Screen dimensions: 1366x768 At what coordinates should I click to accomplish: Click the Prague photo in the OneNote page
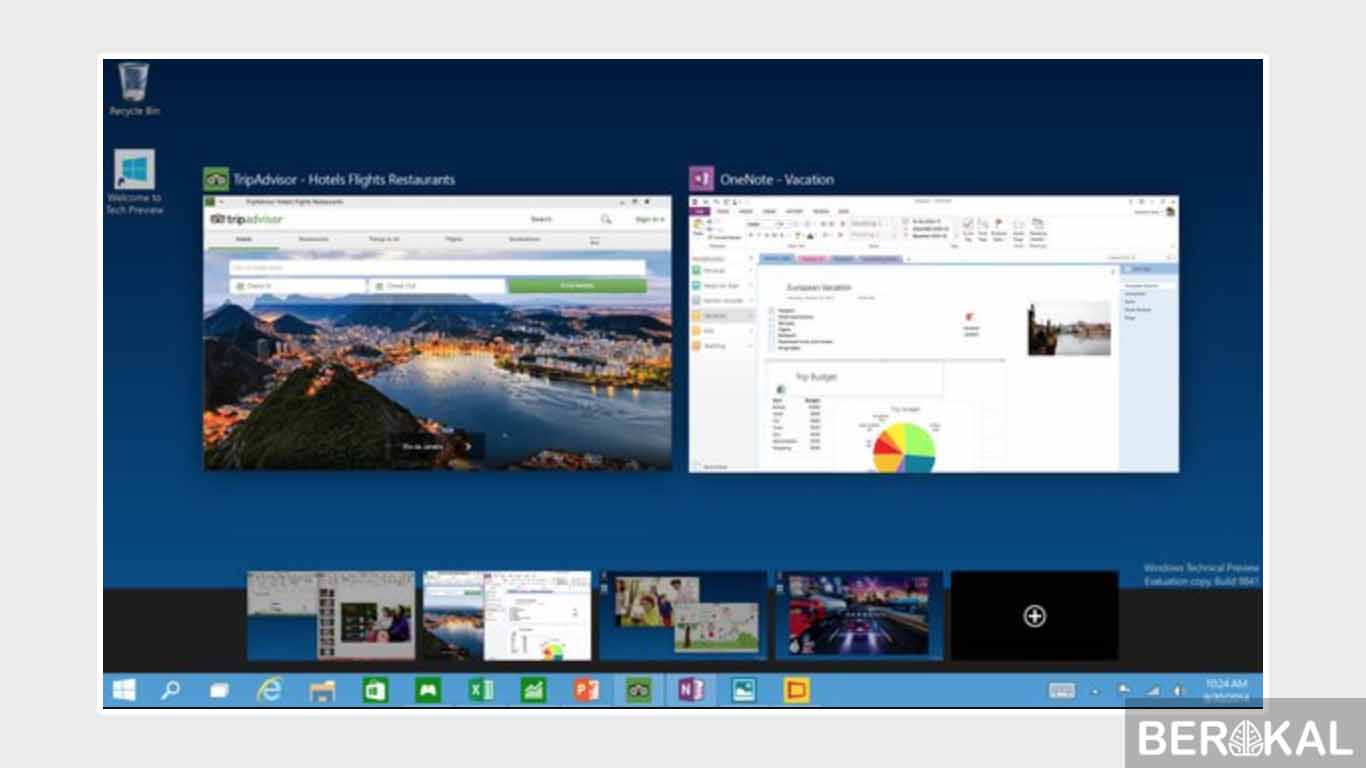1069,328
